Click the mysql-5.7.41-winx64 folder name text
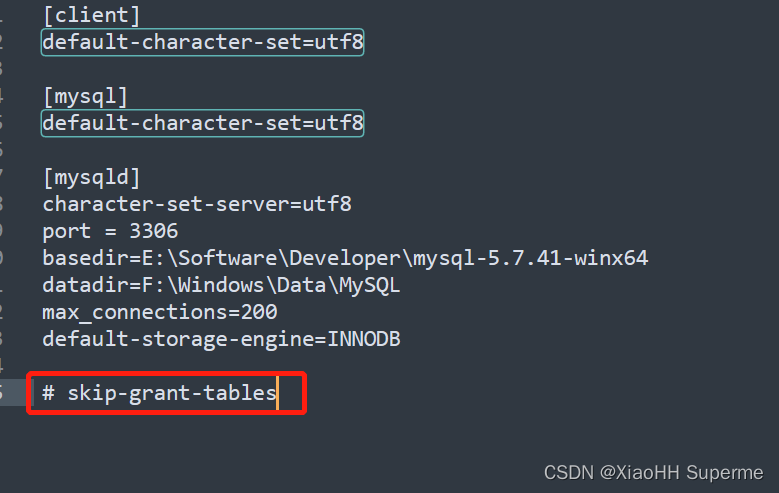The height and width of the screenshot is (493, 779). (x=531, y=258)
